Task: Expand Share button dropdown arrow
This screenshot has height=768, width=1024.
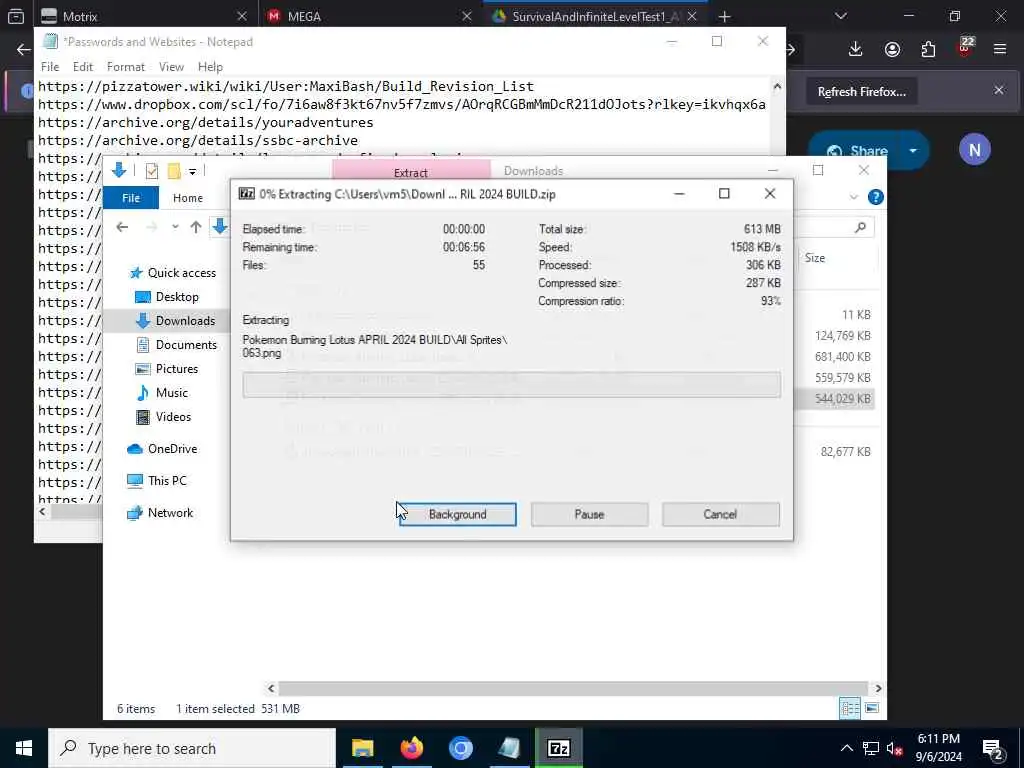Action: click(x=913, y=151)
